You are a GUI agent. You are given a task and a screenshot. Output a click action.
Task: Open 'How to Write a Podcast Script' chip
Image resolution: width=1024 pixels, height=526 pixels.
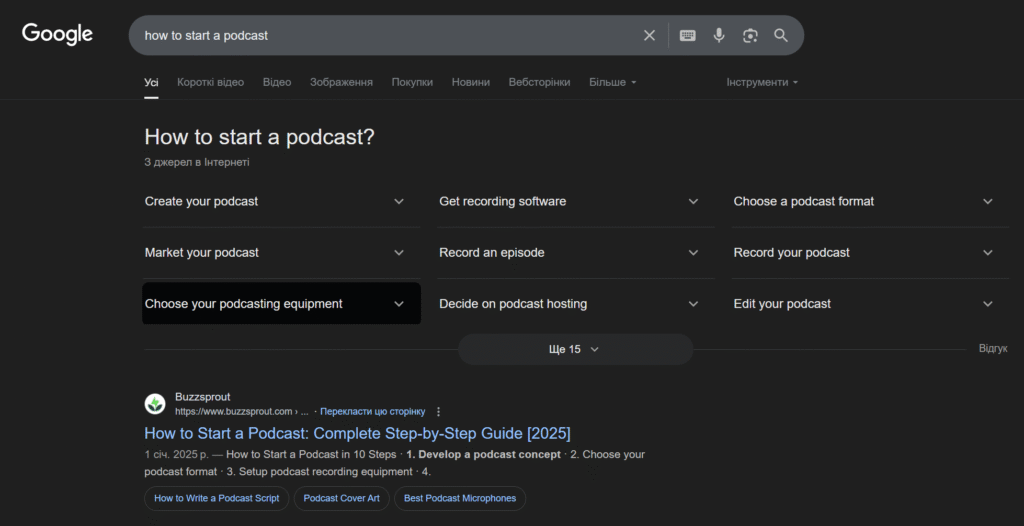[x=217, y=499]
